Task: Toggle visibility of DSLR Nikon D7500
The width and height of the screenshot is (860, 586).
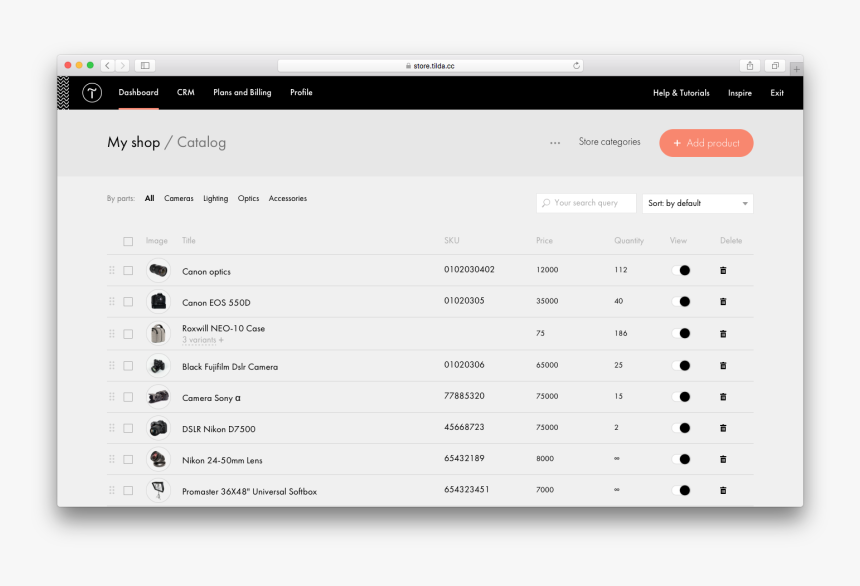Action: coord(681,428)
